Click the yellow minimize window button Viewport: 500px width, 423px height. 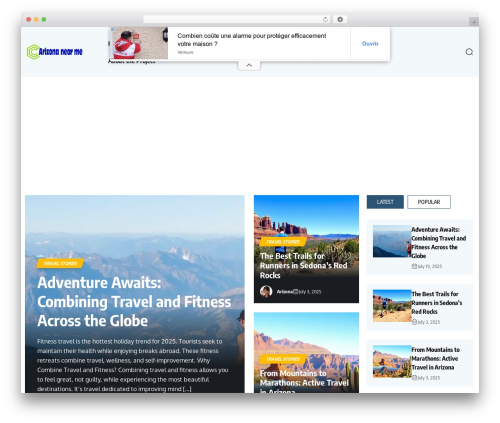[x=36, y=19]
